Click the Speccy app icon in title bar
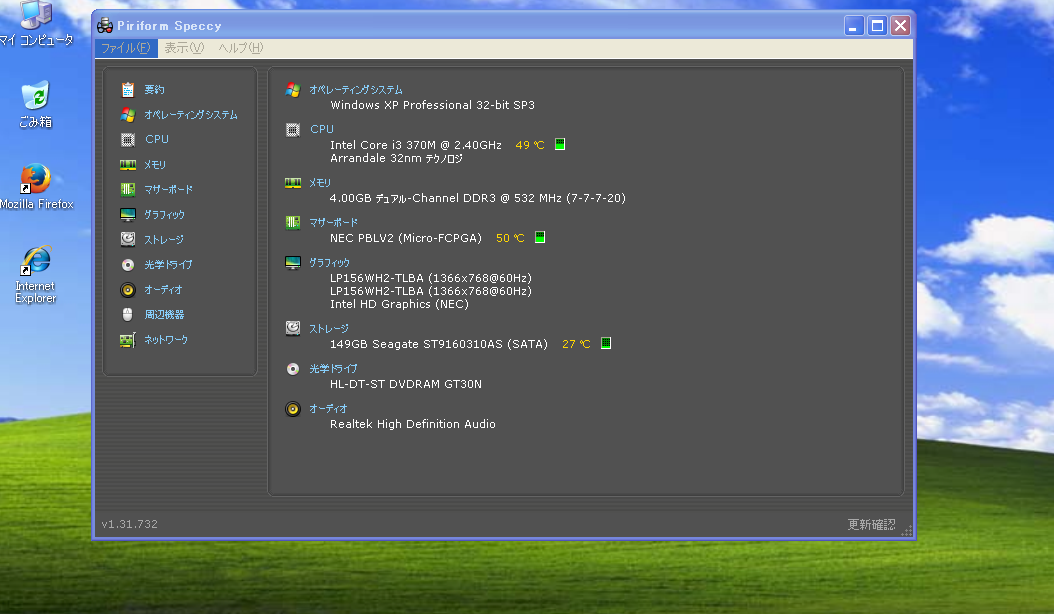1054x614 pixels. 105,26
